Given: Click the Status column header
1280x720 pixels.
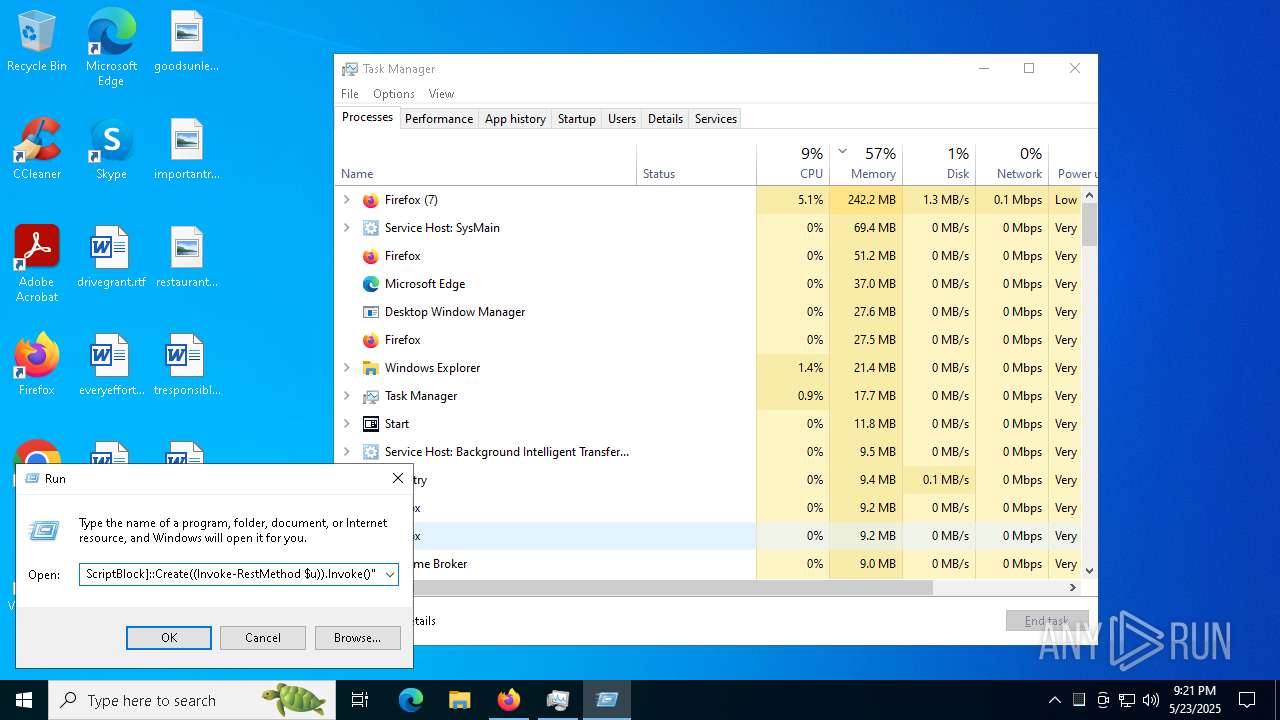Looking at the screenshot, I should click(696, 164).
